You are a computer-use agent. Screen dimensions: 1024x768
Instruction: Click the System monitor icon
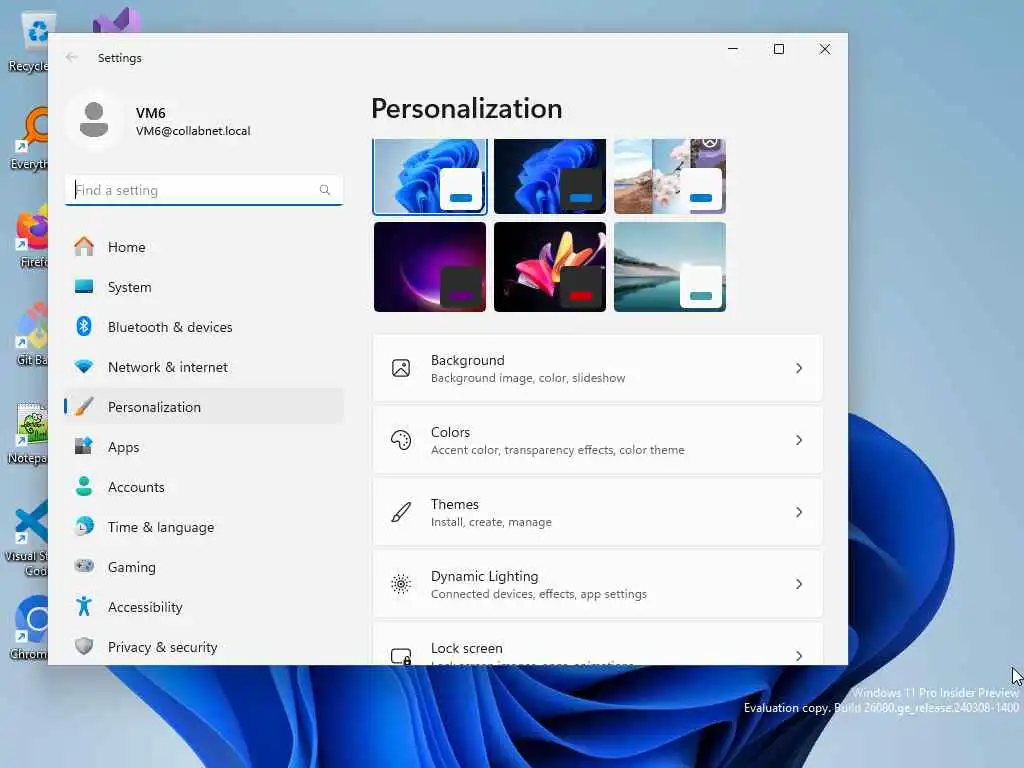(x=84, y=287)
